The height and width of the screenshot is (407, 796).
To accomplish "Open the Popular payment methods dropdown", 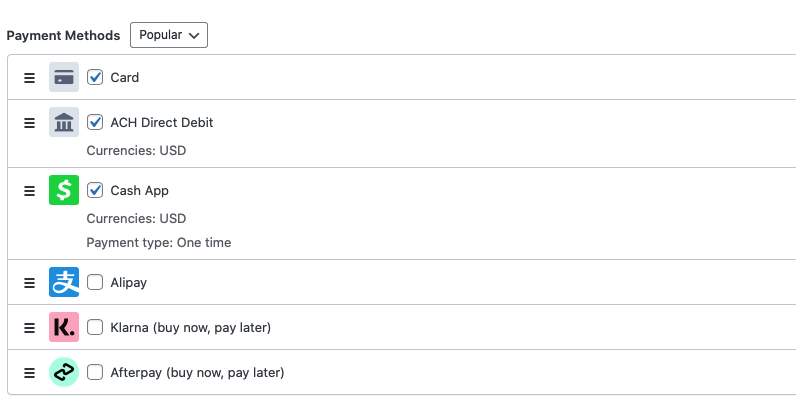I will pos(168,35).
